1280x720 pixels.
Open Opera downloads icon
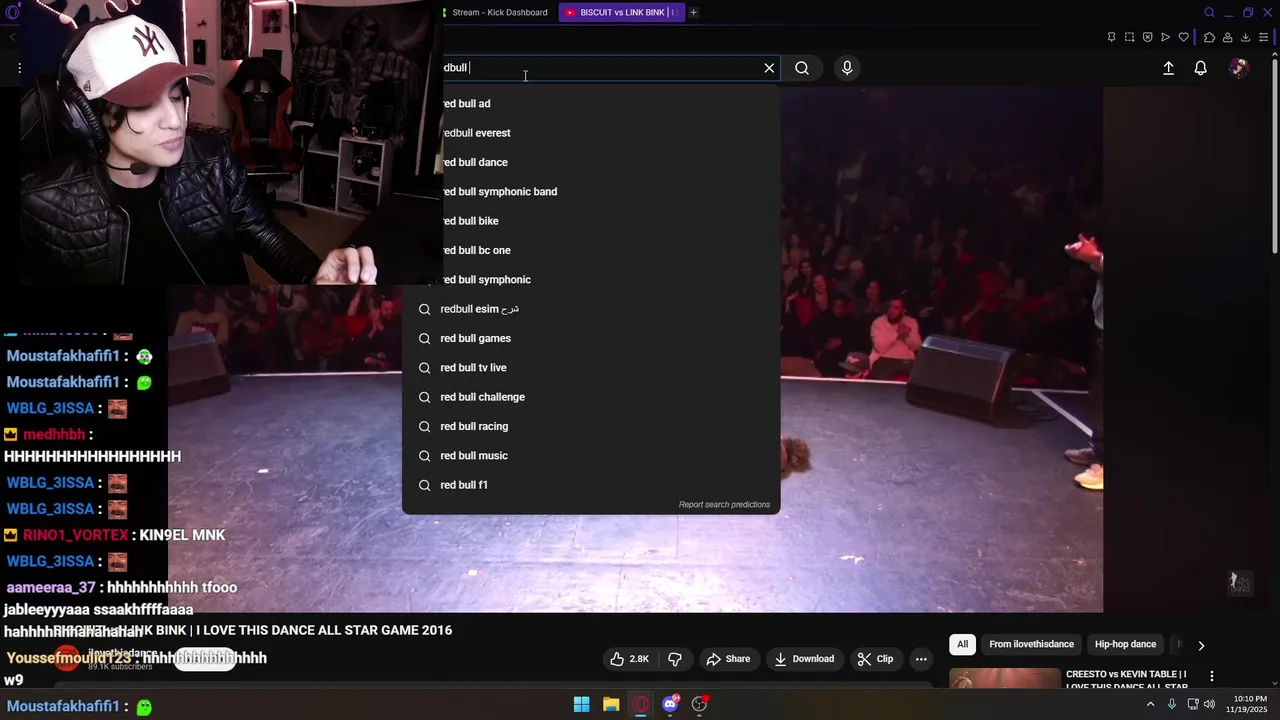click(1245, 37)
